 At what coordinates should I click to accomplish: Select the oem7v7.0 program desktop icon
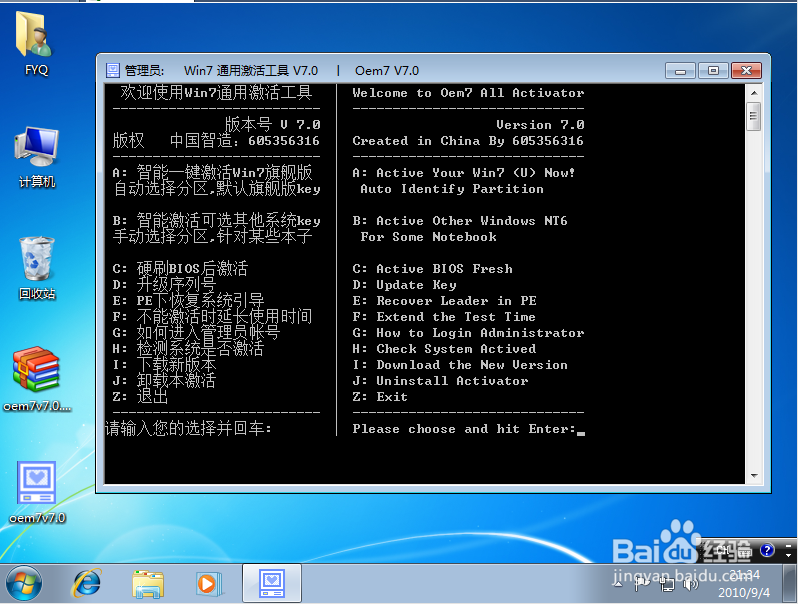point(37,492)
